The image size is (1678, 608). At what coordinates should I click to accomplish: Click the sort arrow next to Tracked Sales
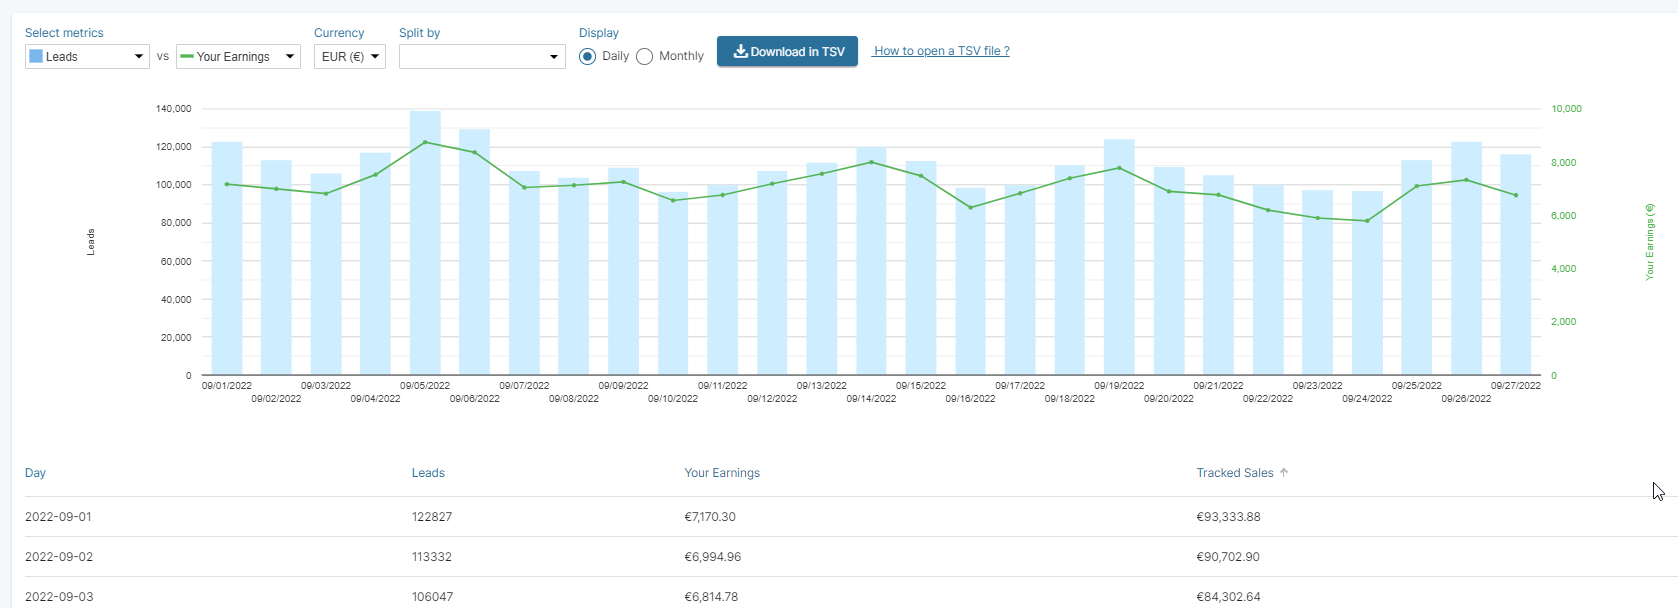1284,473
